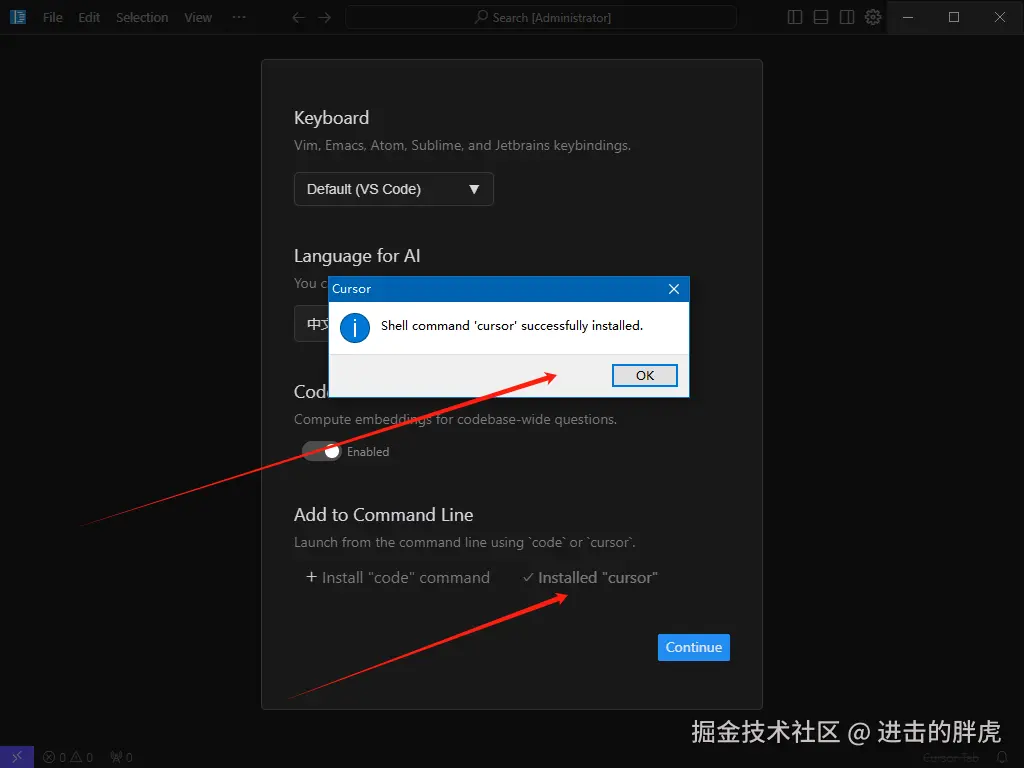Open notifications via the bell icon
The image size is (1024, 768).
tap(1002, 758)
